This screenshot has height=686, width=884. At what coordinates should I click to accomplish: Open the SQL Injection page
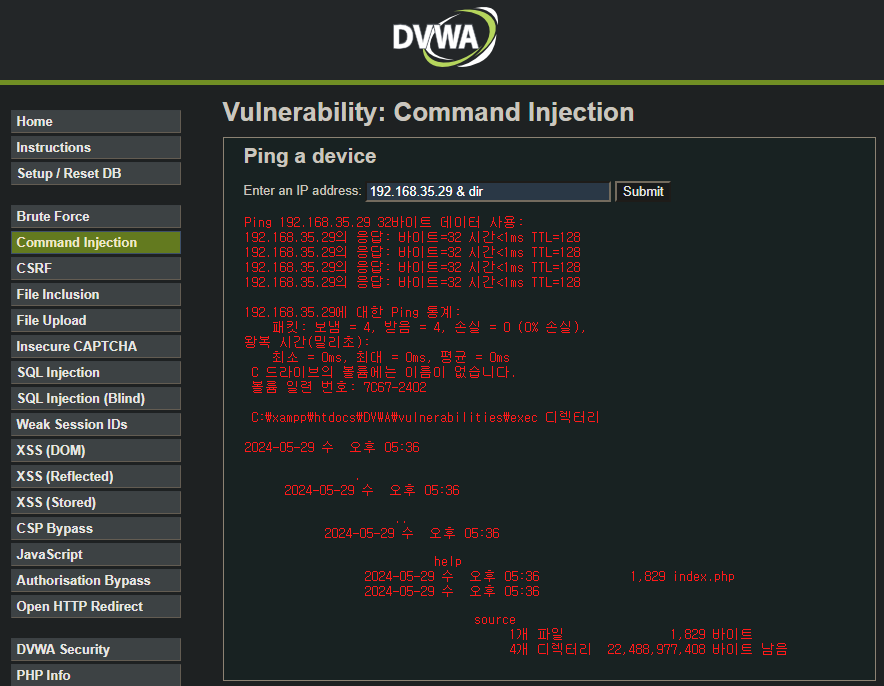coord(96,372)
